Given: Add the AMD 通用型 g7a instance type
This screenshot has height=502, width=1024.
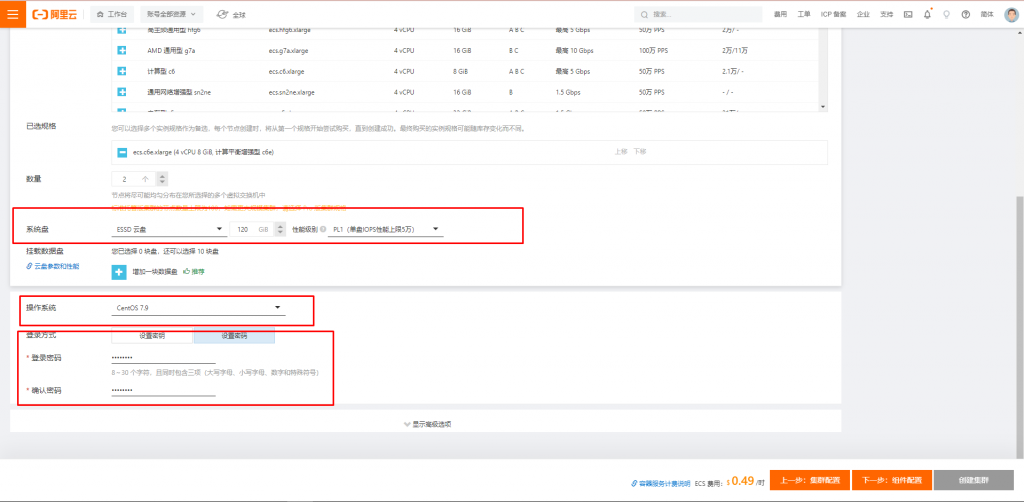Looking at the screenshot, I should click(x=121, y=50).
